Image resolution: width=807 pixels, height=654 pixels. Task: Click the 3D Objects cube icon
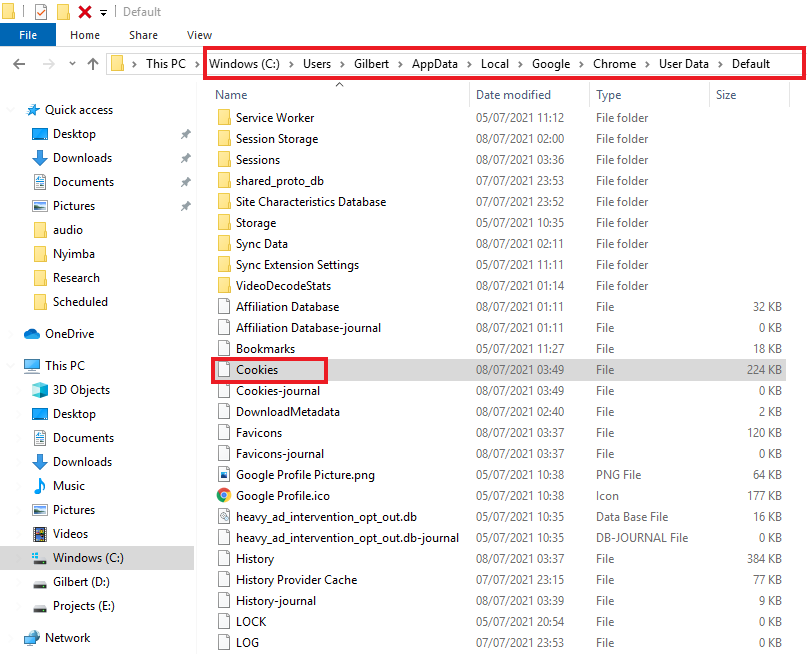pyautogui.click(x=40, y=390)
